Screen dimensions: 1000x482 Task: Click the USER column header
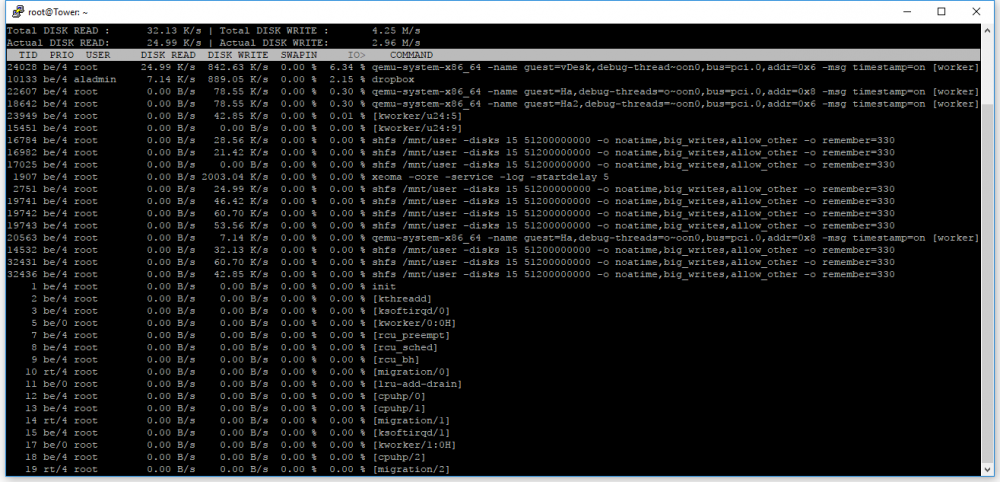(x=98, y=55)
